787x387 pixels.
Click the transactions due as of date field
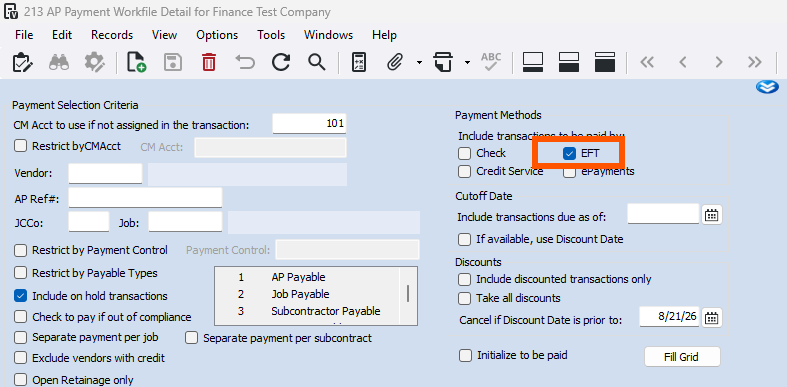pyautogui.click(x=664, y=214)
